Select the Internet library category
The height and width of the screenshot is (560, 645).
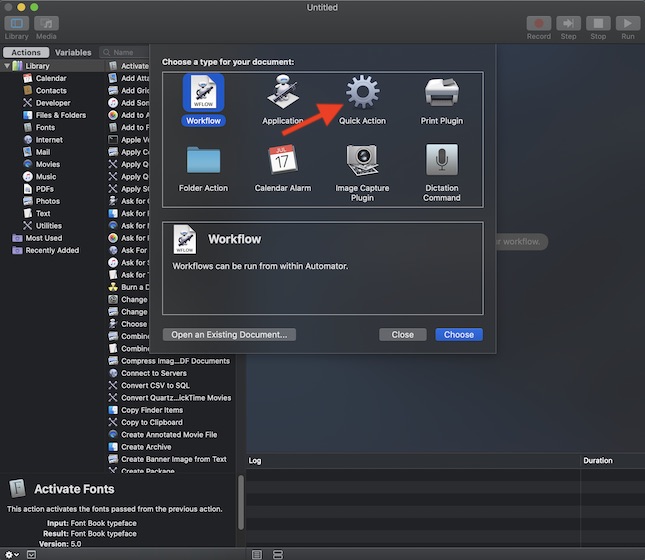[x=49, y=140]
